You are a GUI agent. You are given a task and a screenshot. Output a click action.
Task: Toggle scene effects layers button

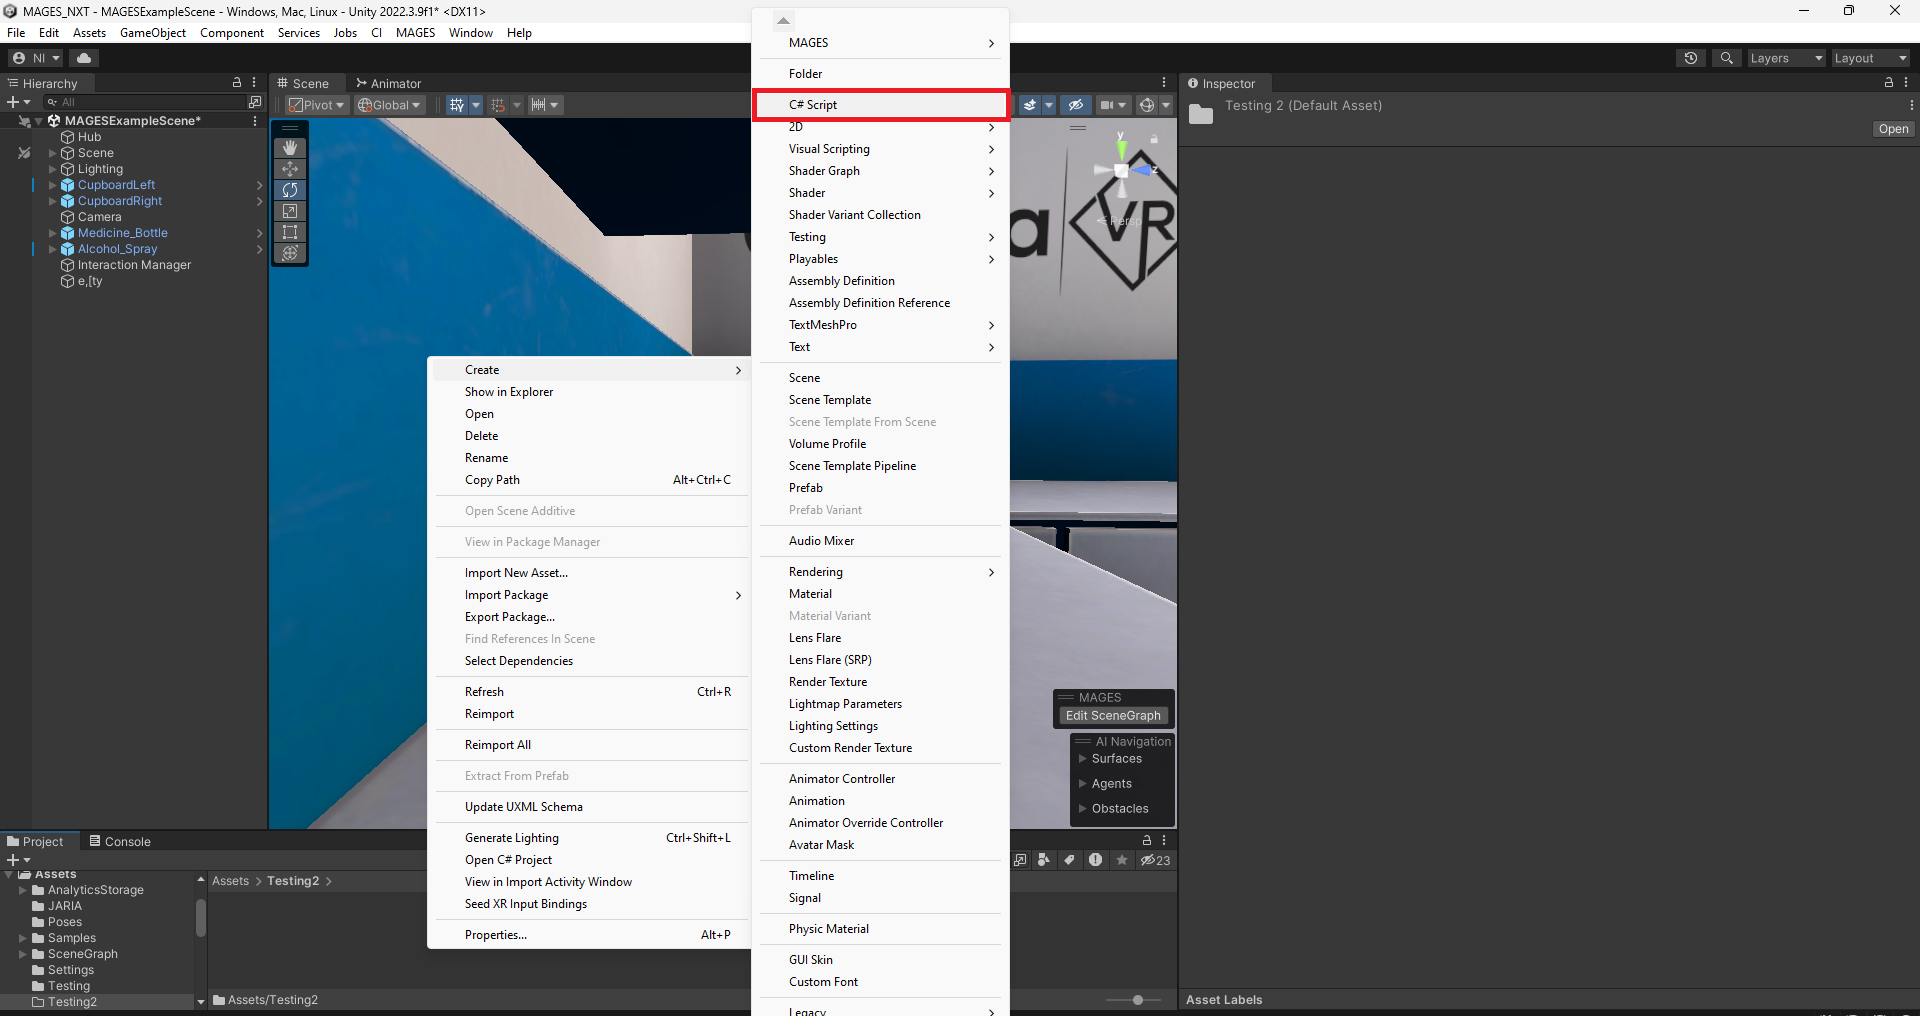pyautogui.click(x=1030, y=105)
